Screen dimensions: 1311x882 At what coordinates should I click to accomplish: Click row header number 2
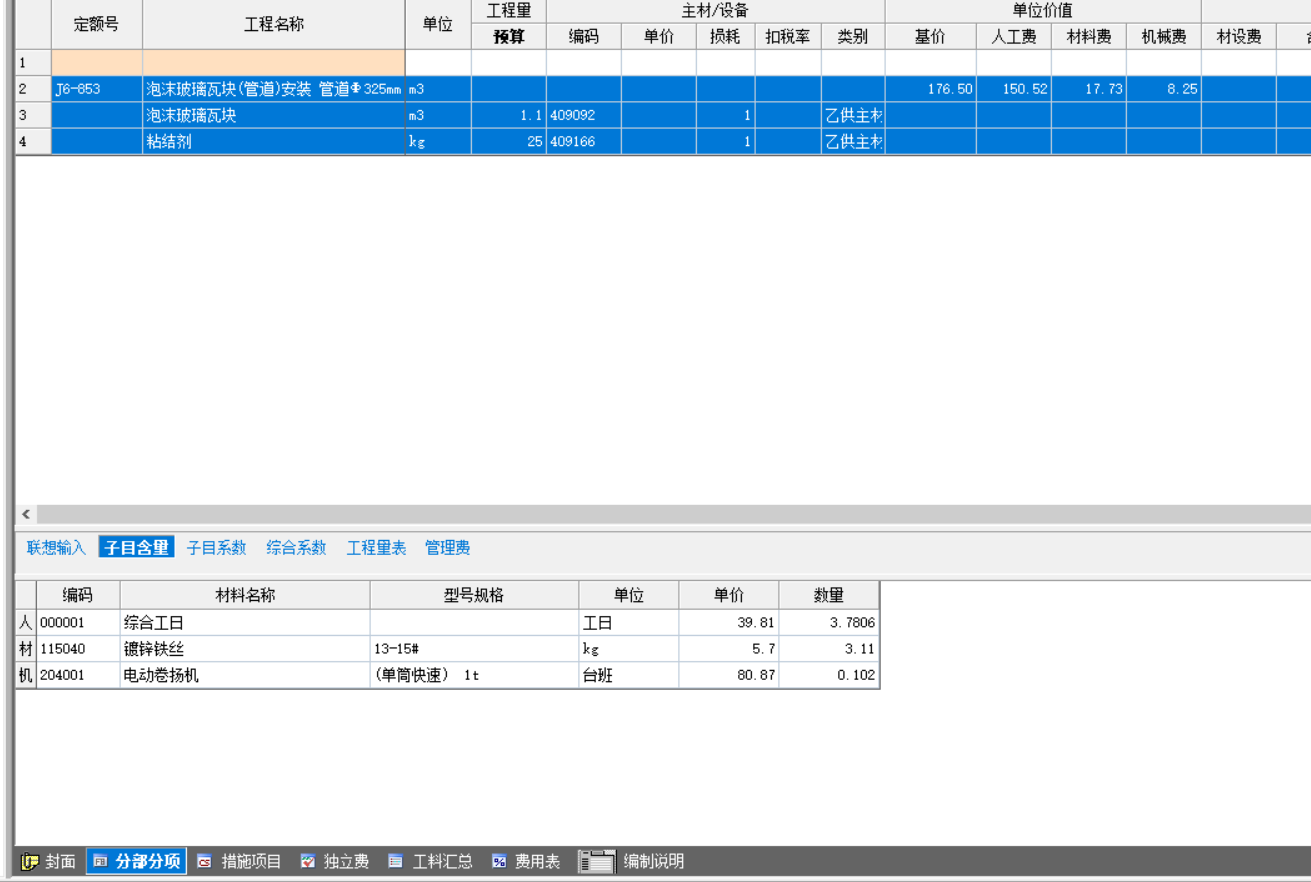tap(33, 89)
